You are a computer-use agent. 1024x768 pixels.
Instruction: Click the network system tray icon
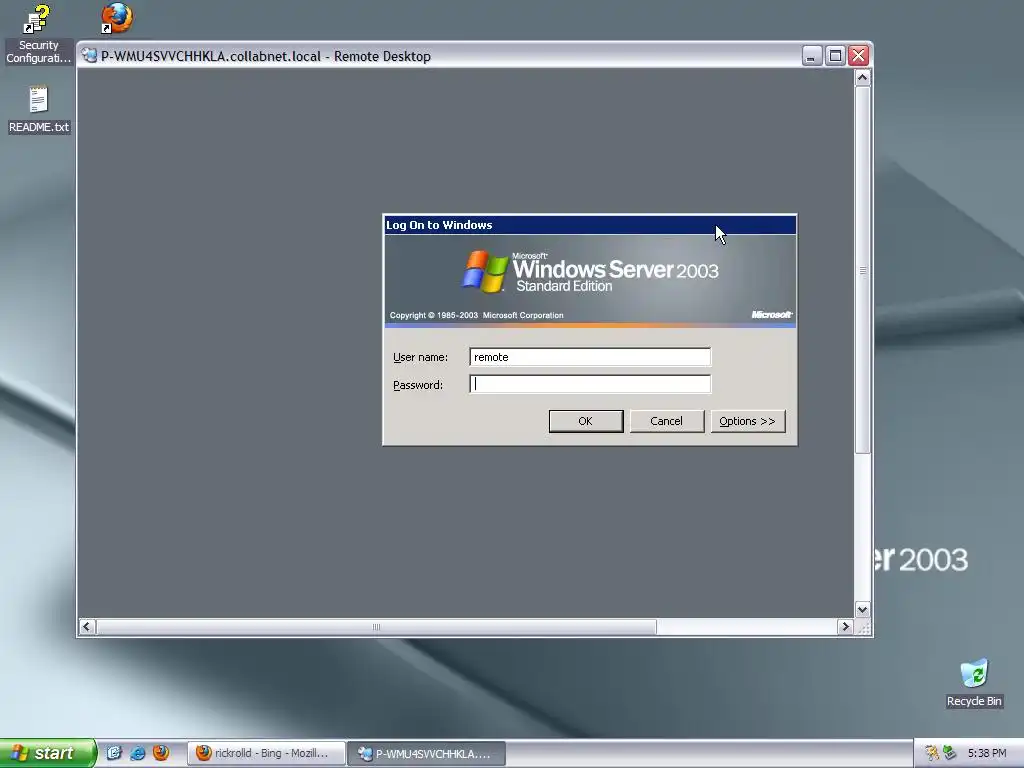click(949, 754)
